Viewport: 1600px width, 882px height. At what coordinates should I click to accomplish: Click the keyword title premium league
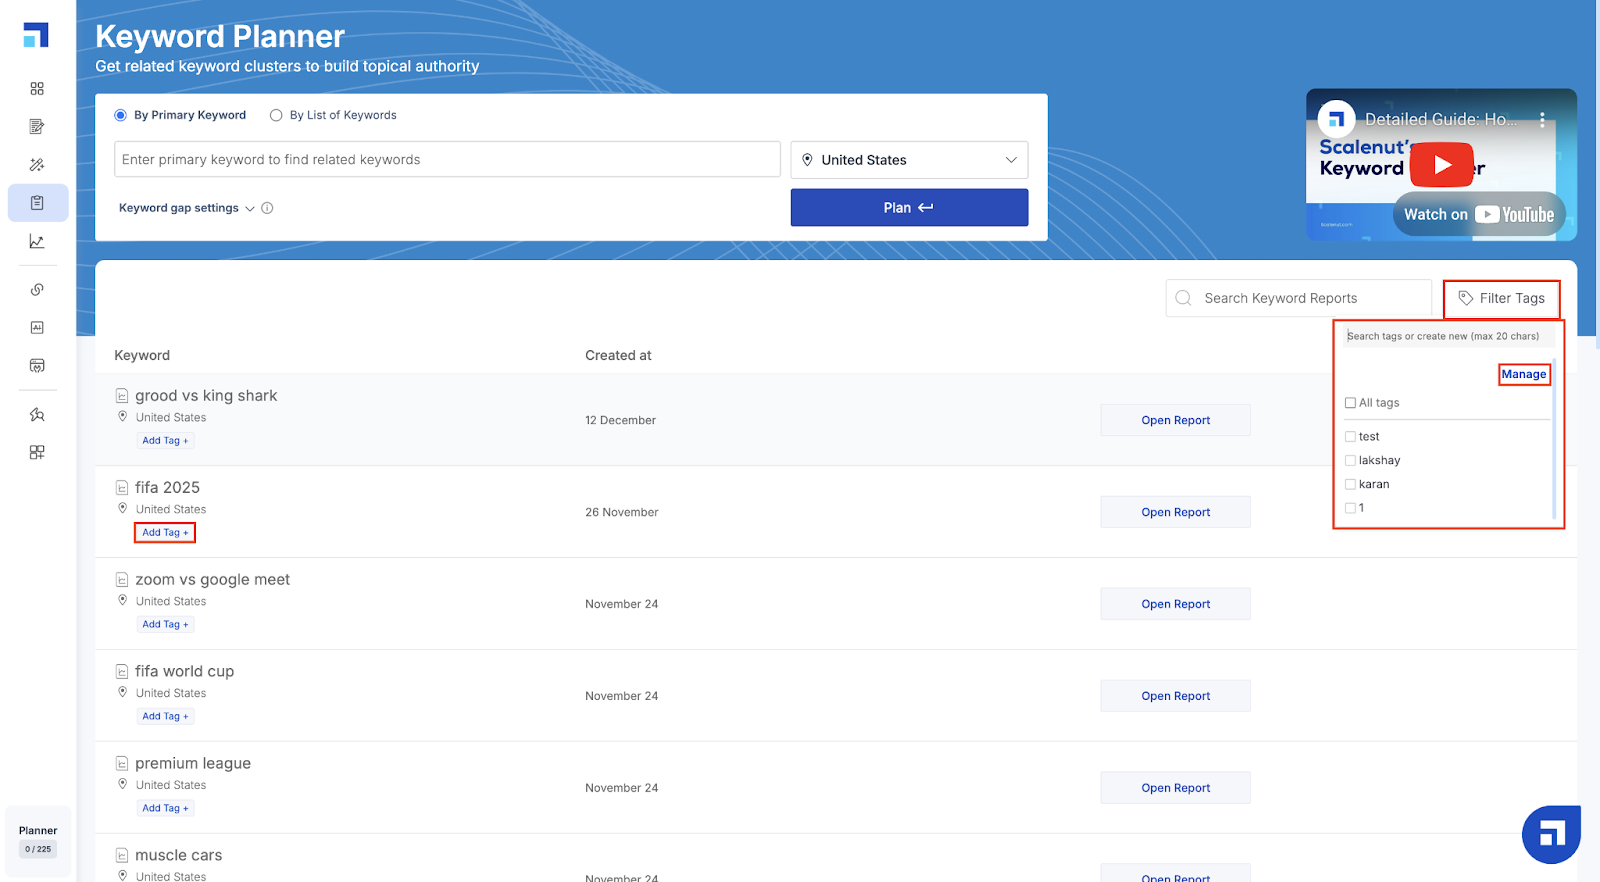click(193, 764)
